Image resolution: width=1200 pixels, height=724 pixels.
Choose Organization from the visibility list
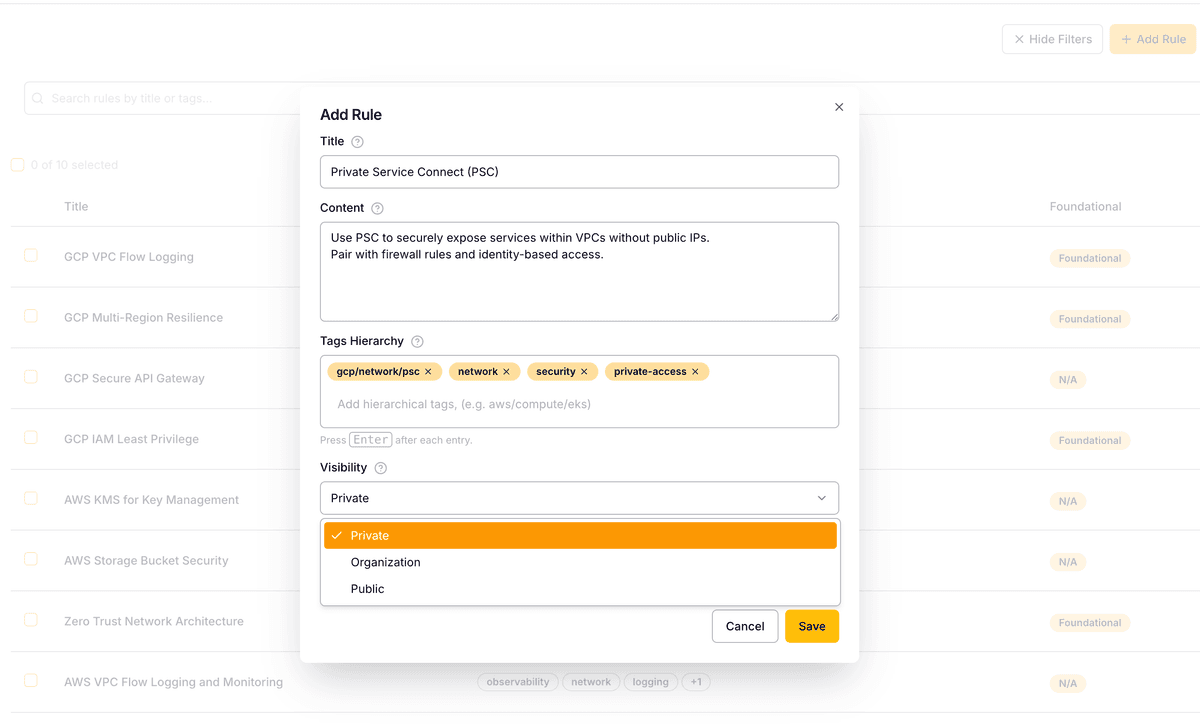(385, 562)
